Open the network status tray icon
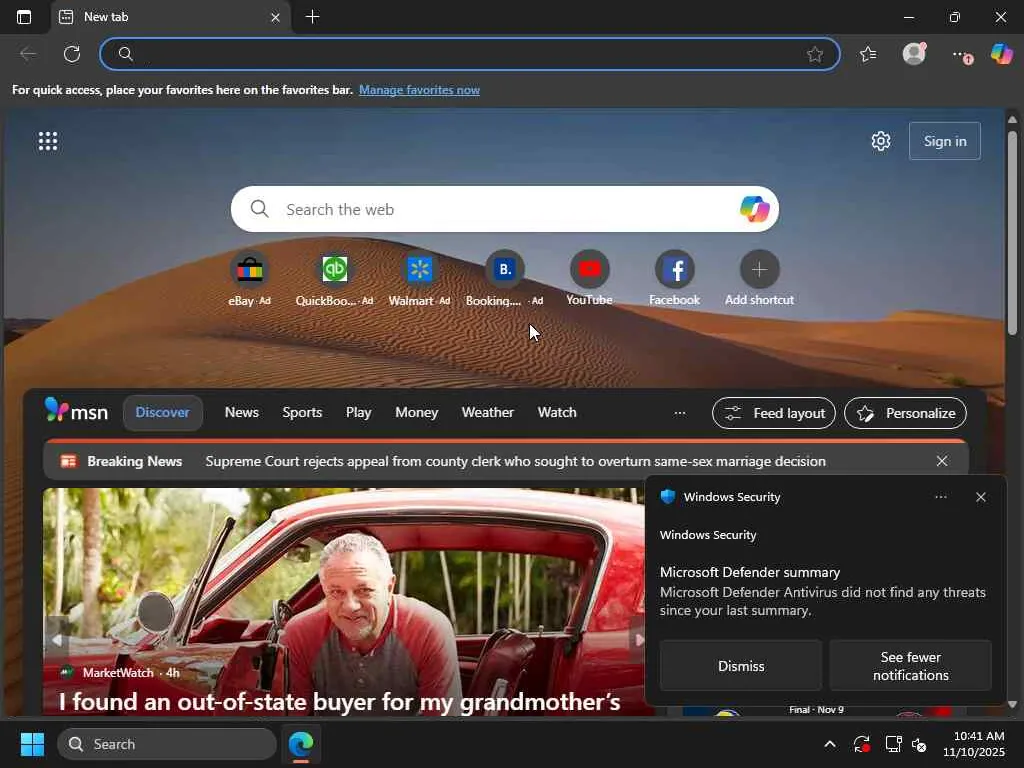This screenshot has width=1024, height=768. pyautogui.click(x=893, y=744)
